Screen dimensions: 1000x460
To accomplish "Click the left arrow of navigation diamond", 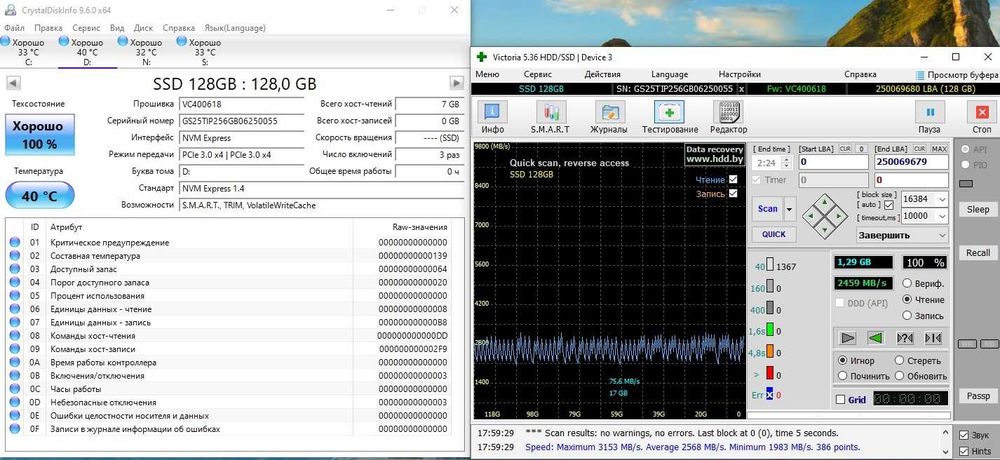I will point(811,214).
